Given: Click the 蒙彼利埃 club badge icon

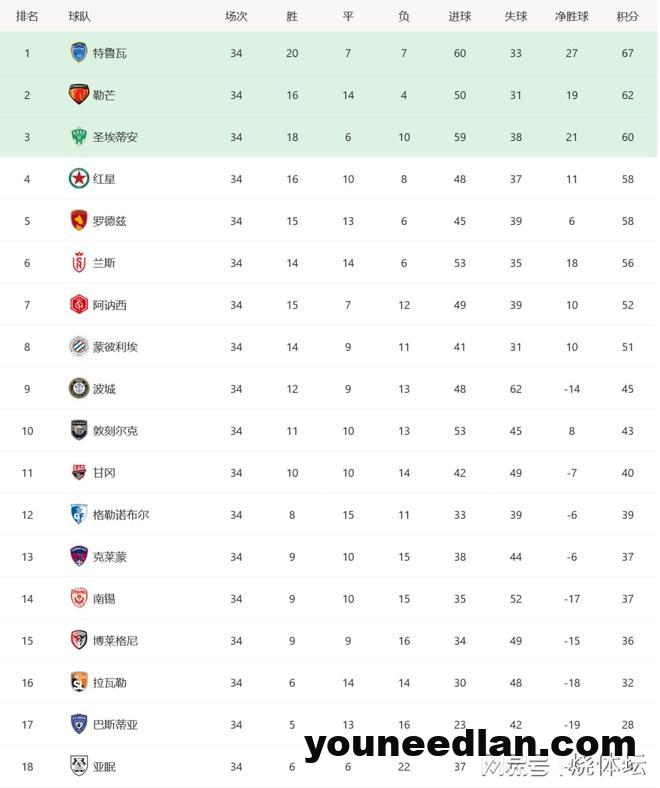Looking at the screenshot, I should pyautogui.click(x=78, y=346).
